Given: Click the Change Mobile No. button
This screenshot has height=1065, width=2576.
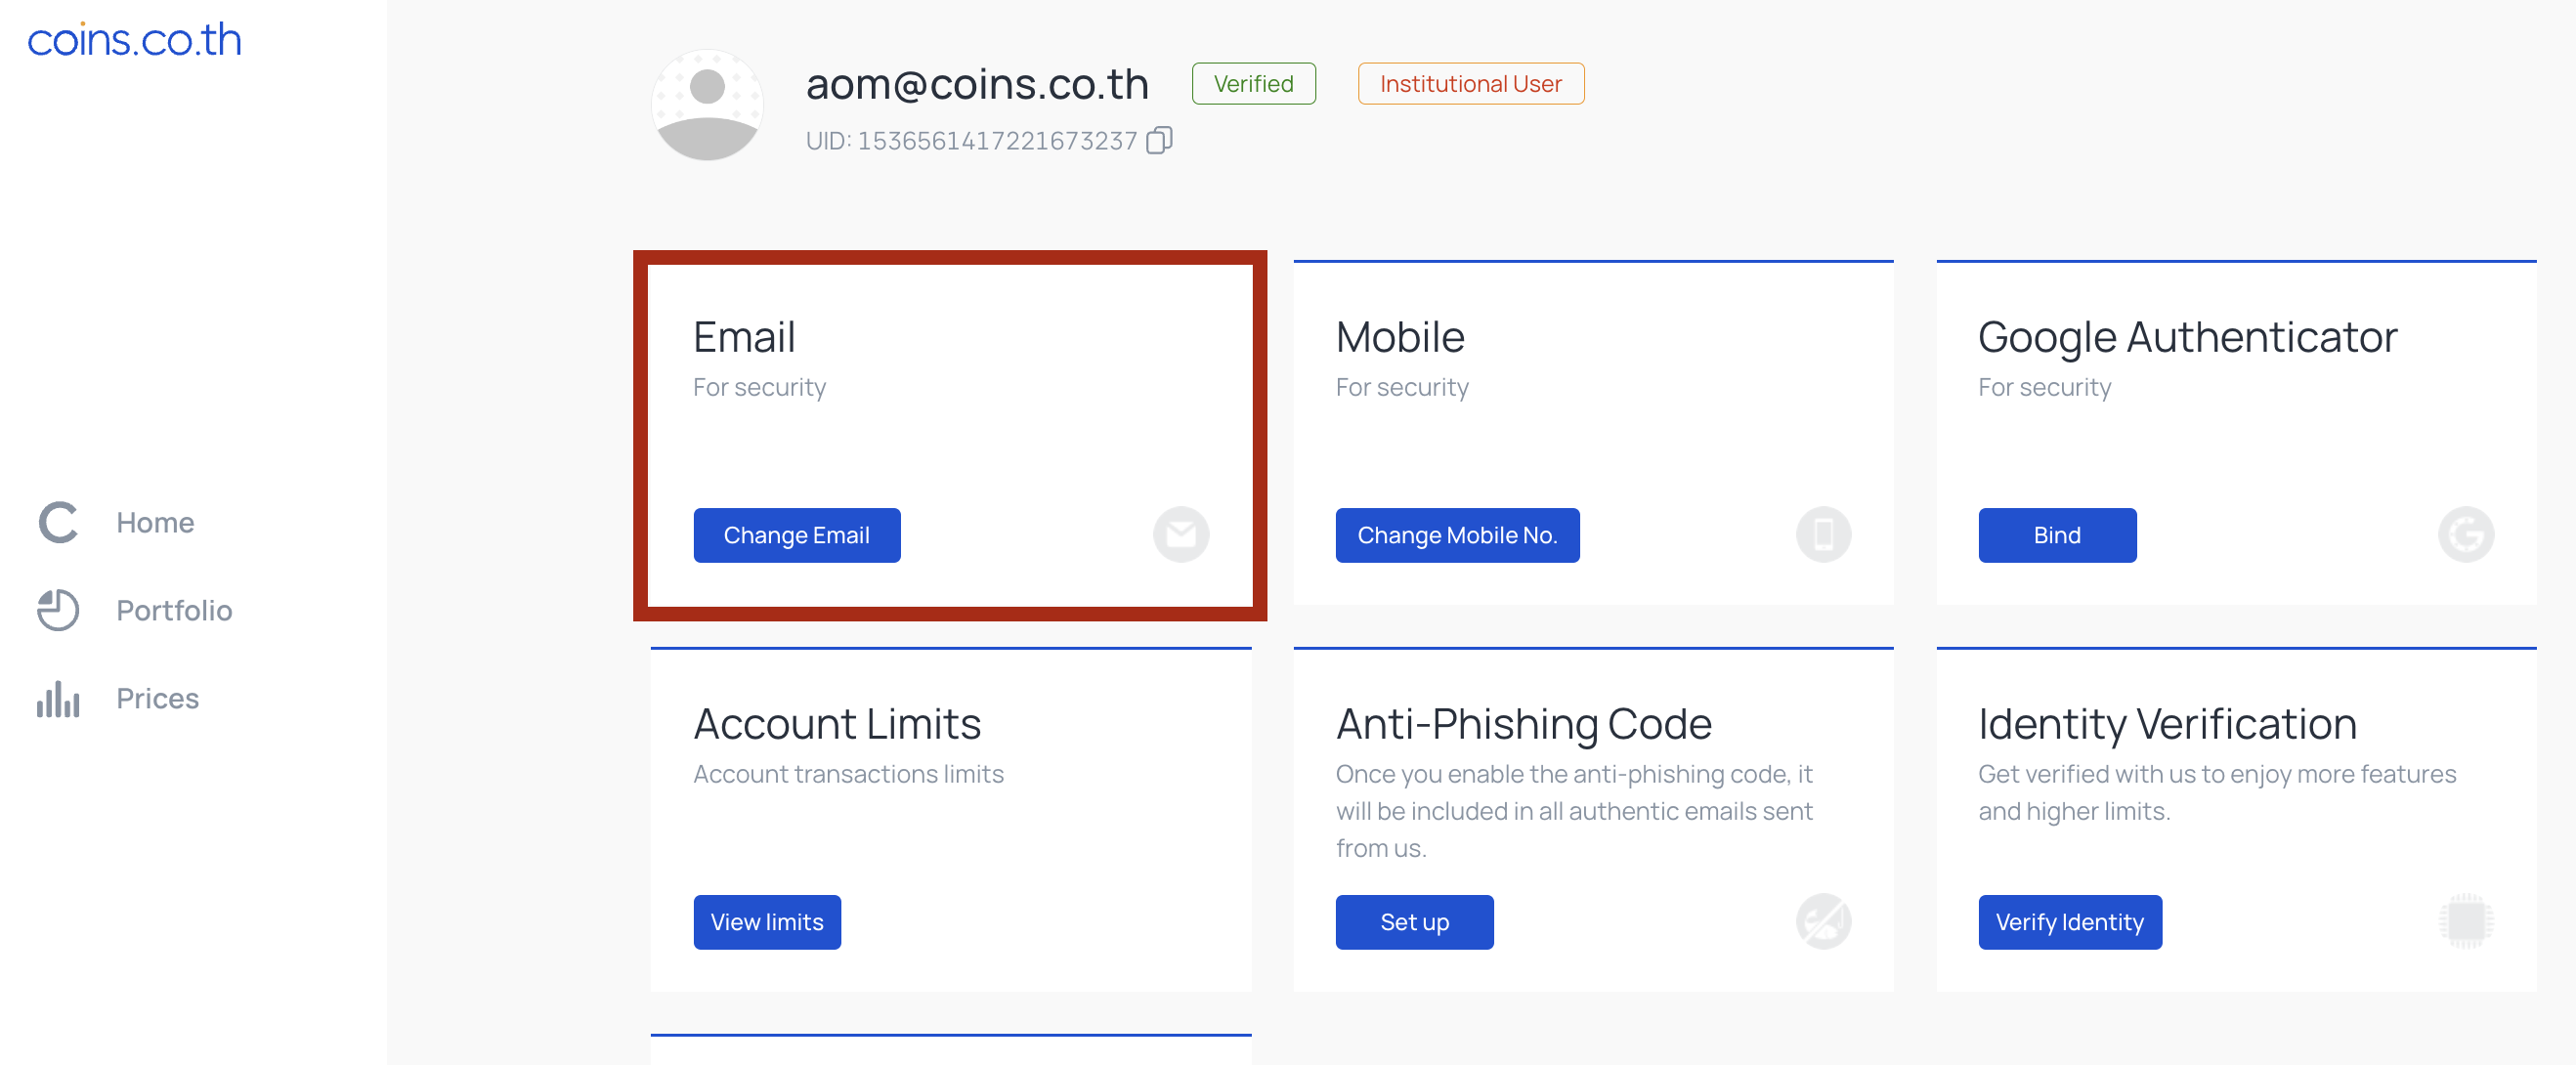Looking at the screenshot, I should 1457,535.
